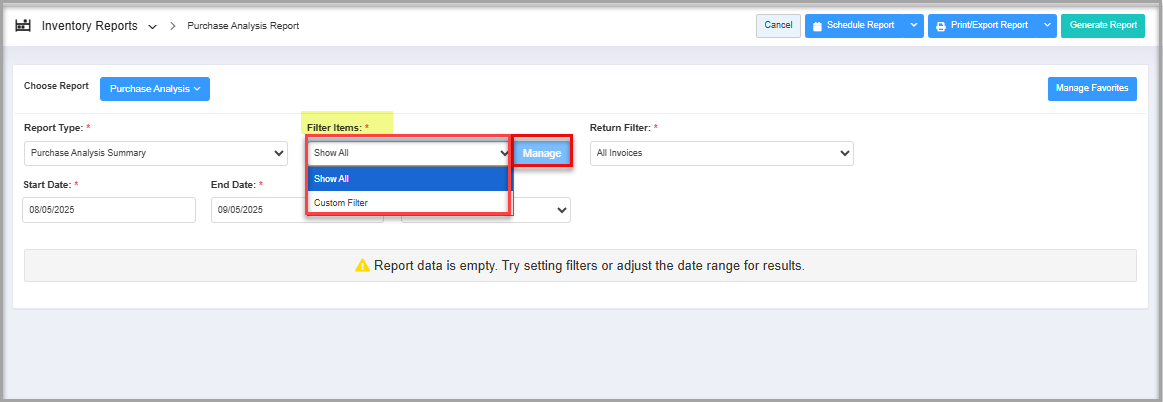The height and width of the screenshot is (402, 1163).
Task: Choose the Show All option
Action: (x=409, y=179)
